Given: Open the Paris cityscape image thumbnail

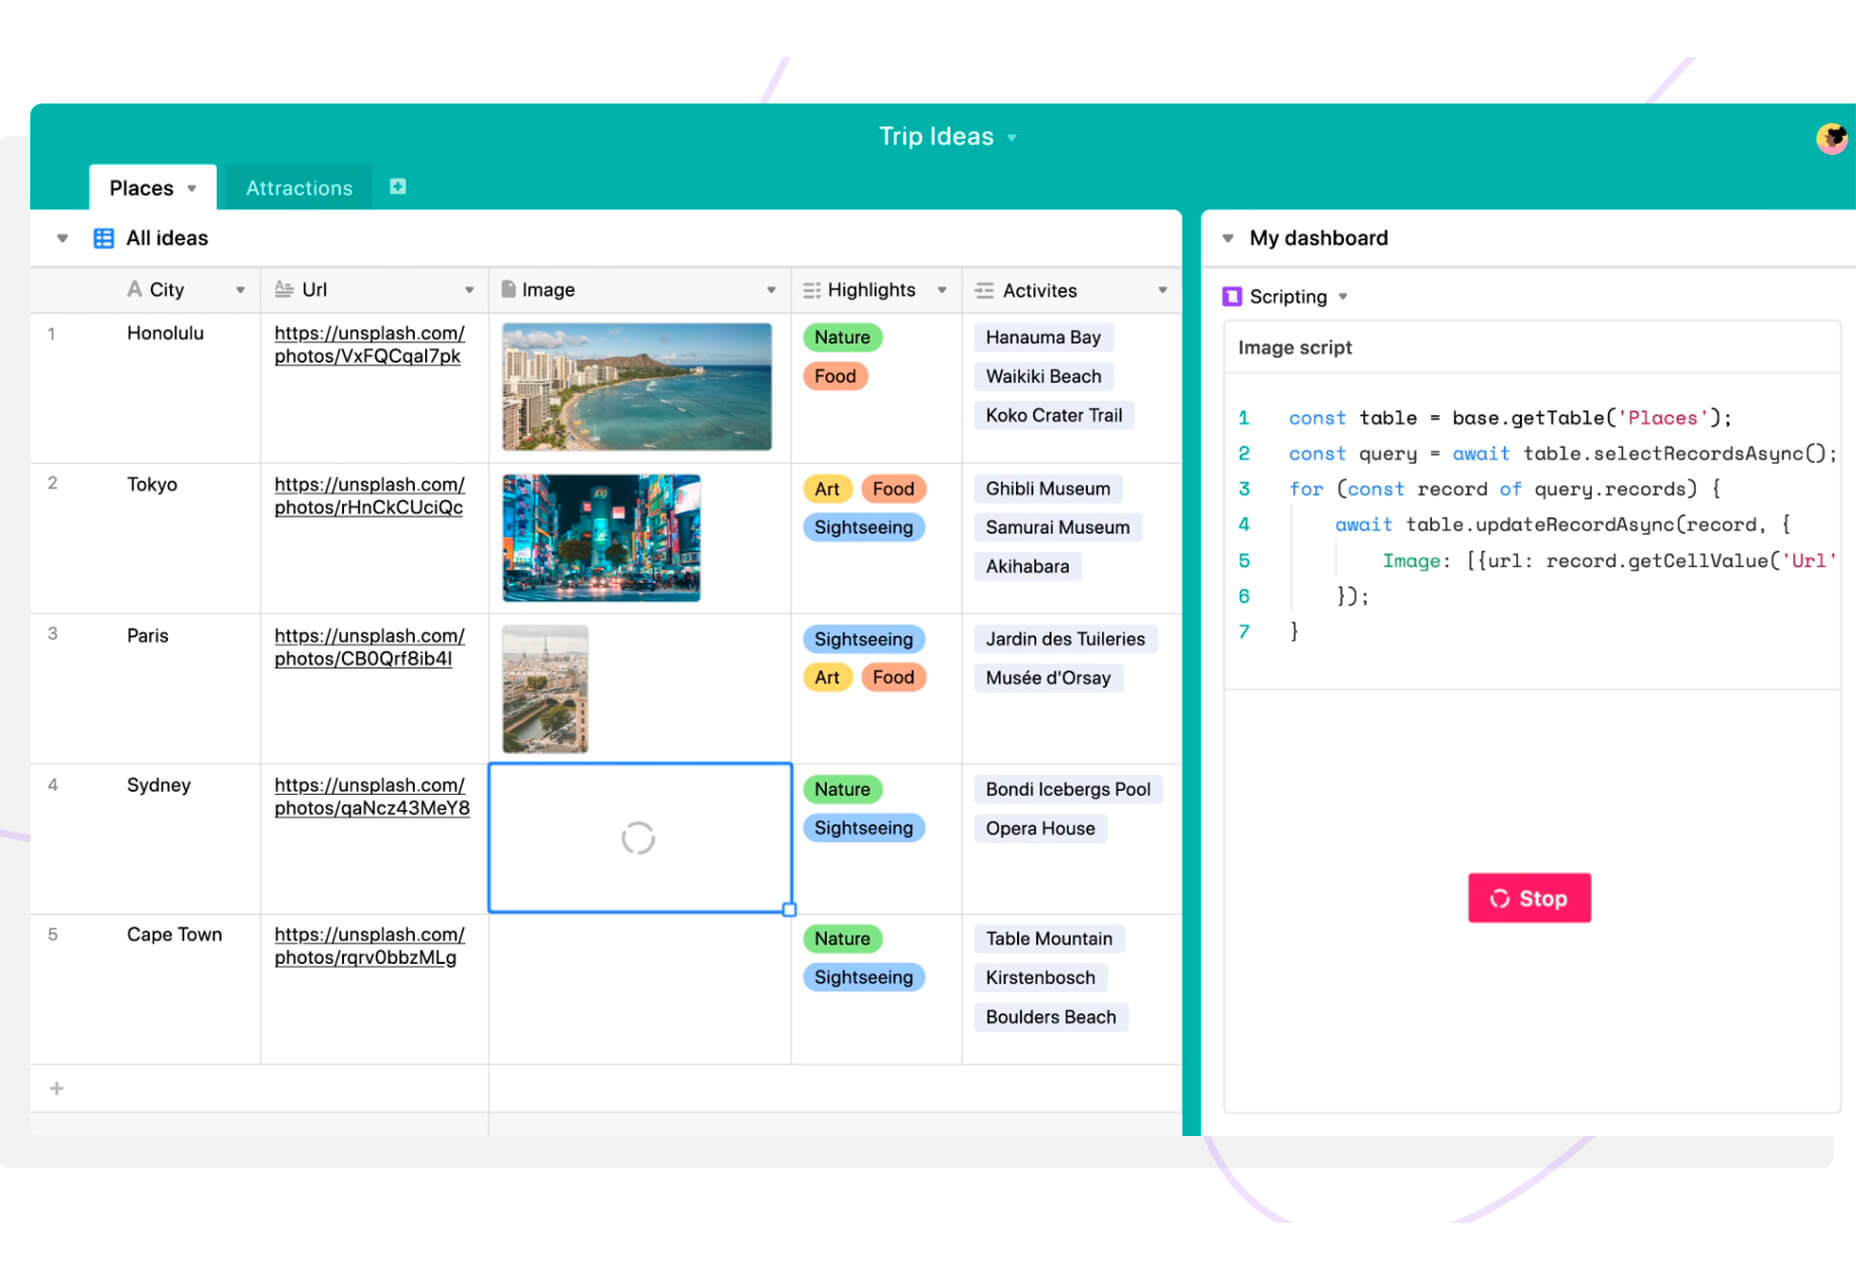Looking at the screenshot, I should [545, 689].
